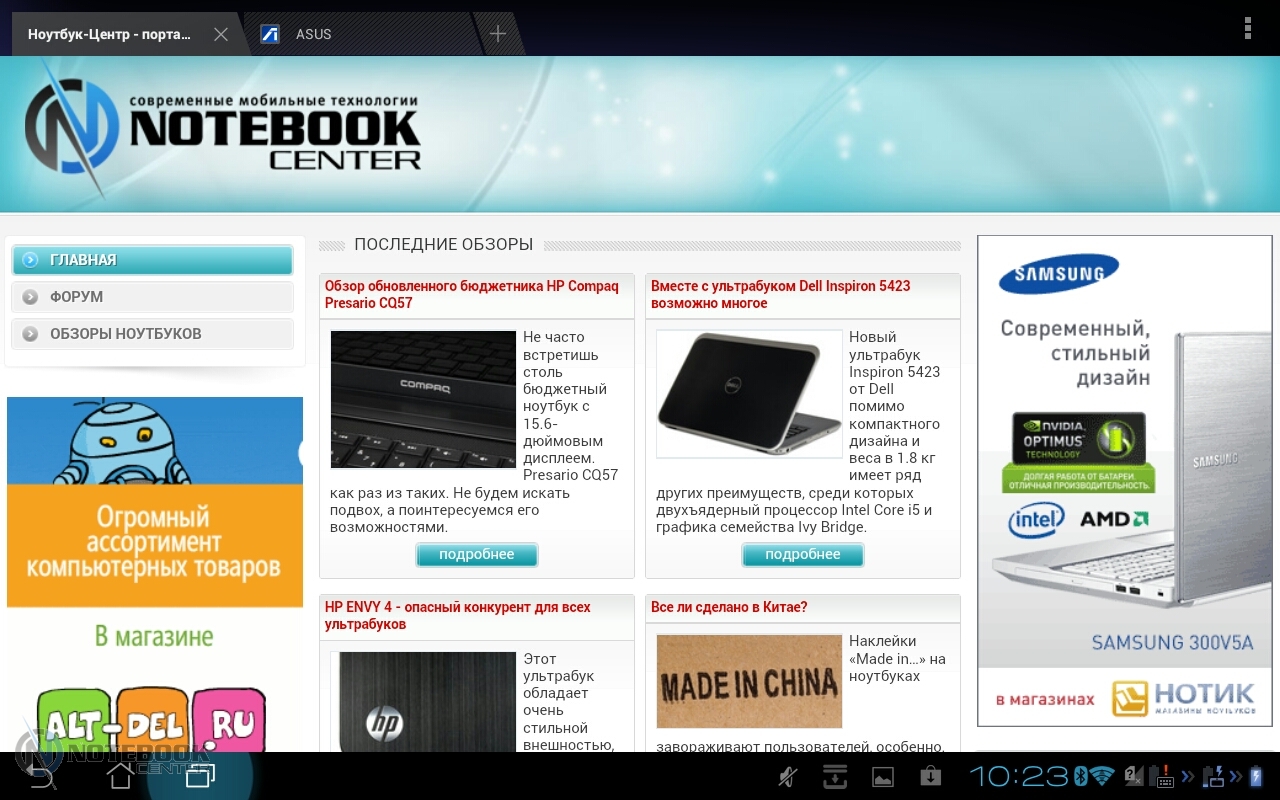Click the Samsung 300V5A advertisement banner
The image size is (1280, 800).
coord(1124,480)
